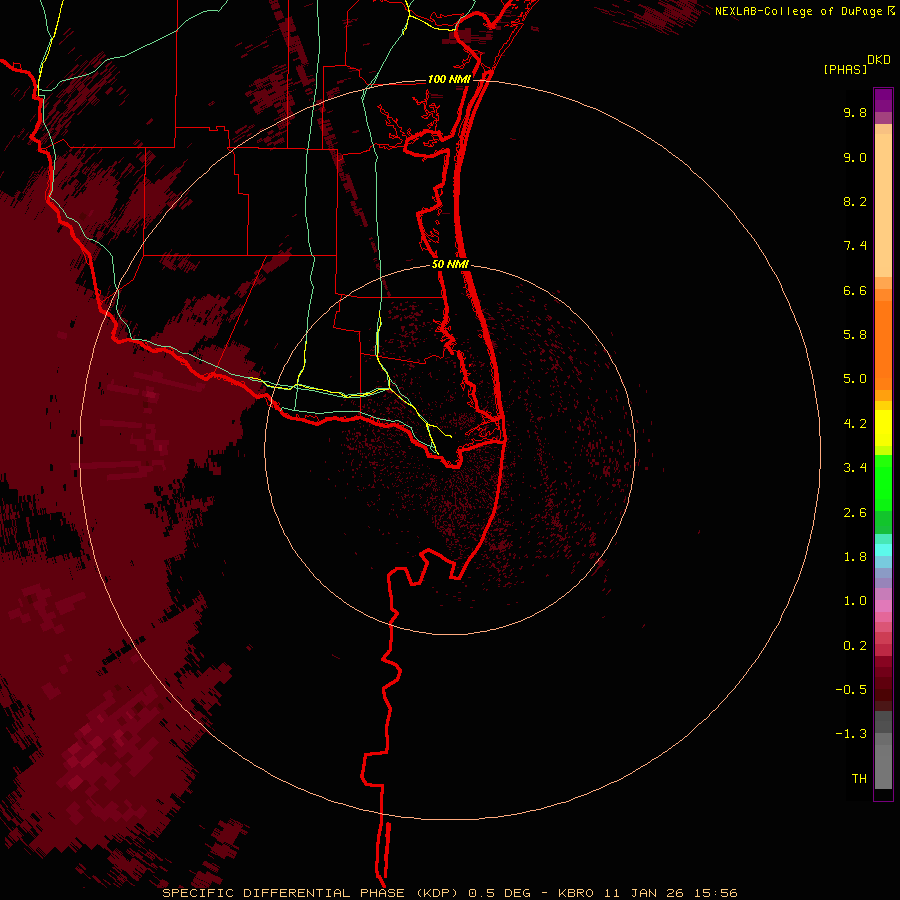Click the 100 NMI range ring label
Screen dimensions: 900x900
[449, 79]
